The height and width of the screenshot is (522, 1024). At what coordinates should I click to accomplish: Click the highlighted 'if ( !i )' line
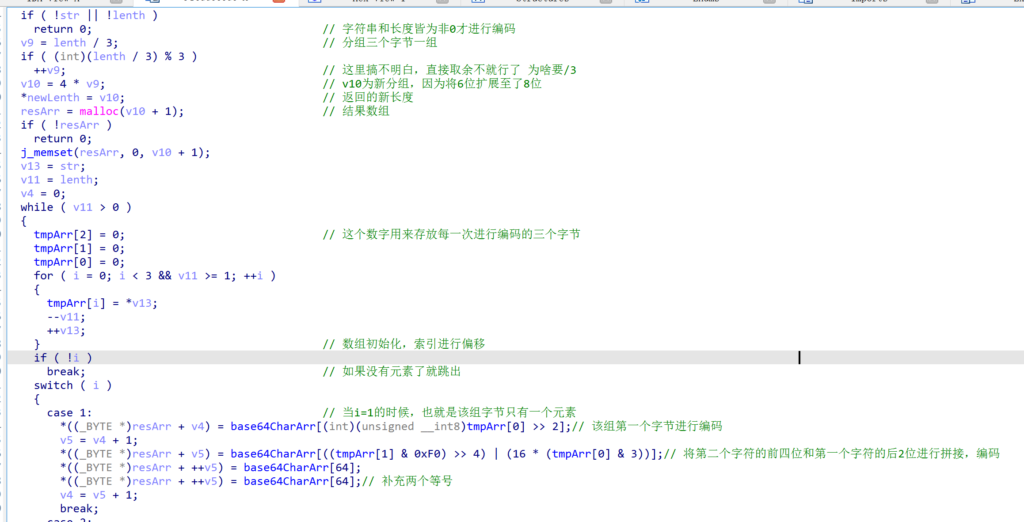63,357
